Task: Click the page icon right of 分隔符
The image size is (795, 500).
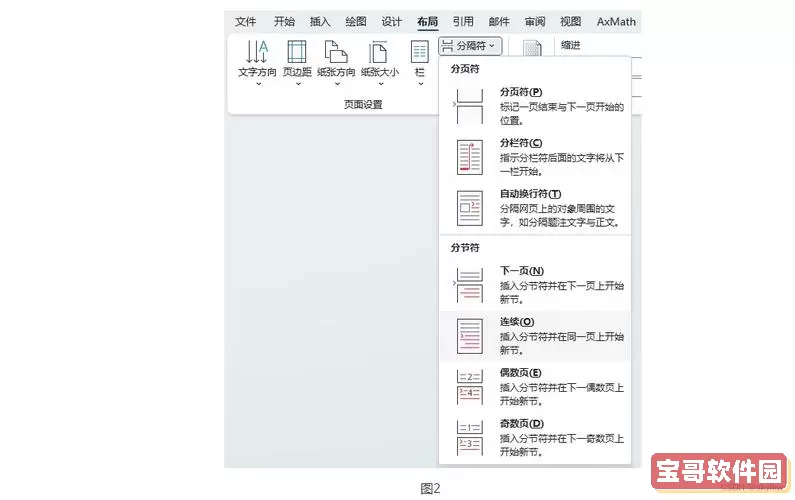Action: pyautogui.click(x=532, y=49)
